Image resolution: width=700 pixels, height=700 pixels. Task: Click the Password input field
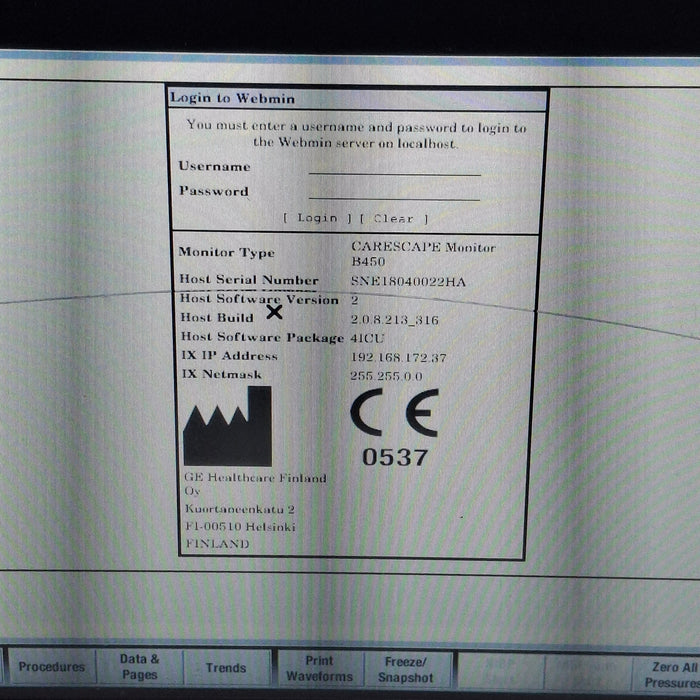coord(394,192)
